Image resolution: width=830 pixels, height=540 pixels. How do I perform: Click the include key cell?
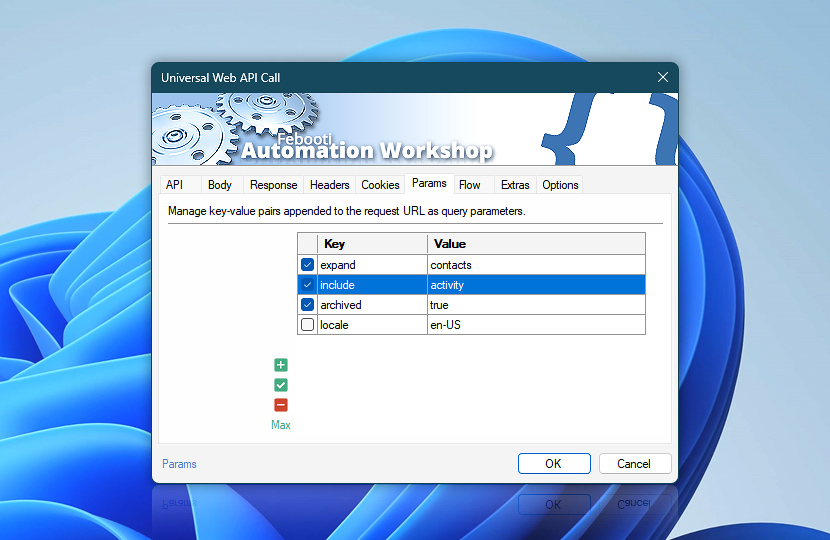pos(372,285)
